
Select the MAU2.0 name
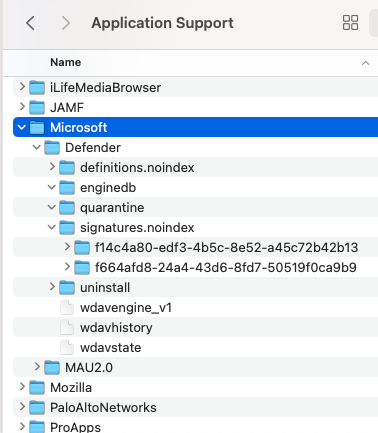pyautogui.click(x=89, y=368)
